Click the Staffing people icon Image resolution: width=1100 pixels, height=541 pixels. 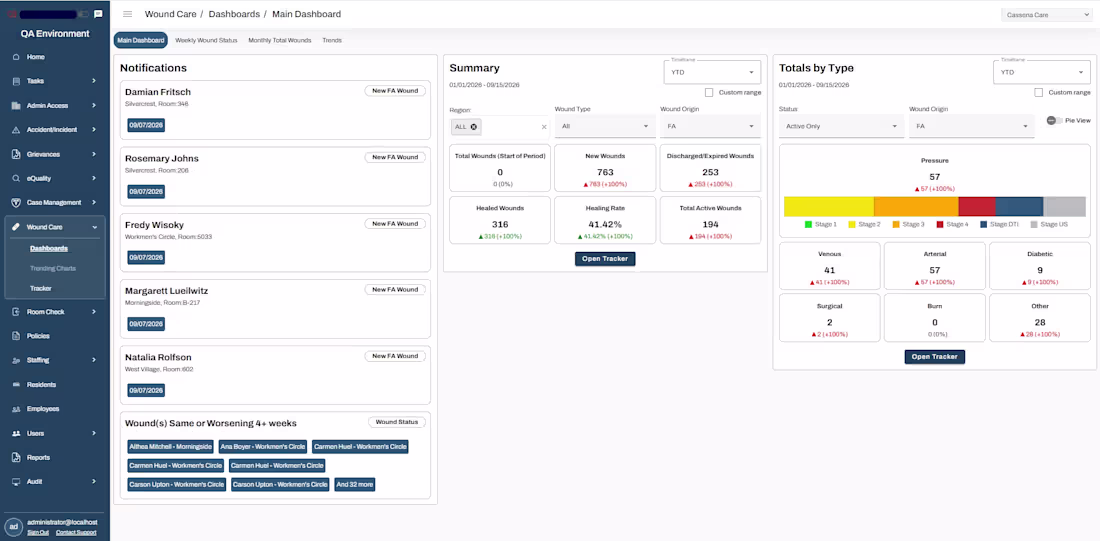pos(16,360)
